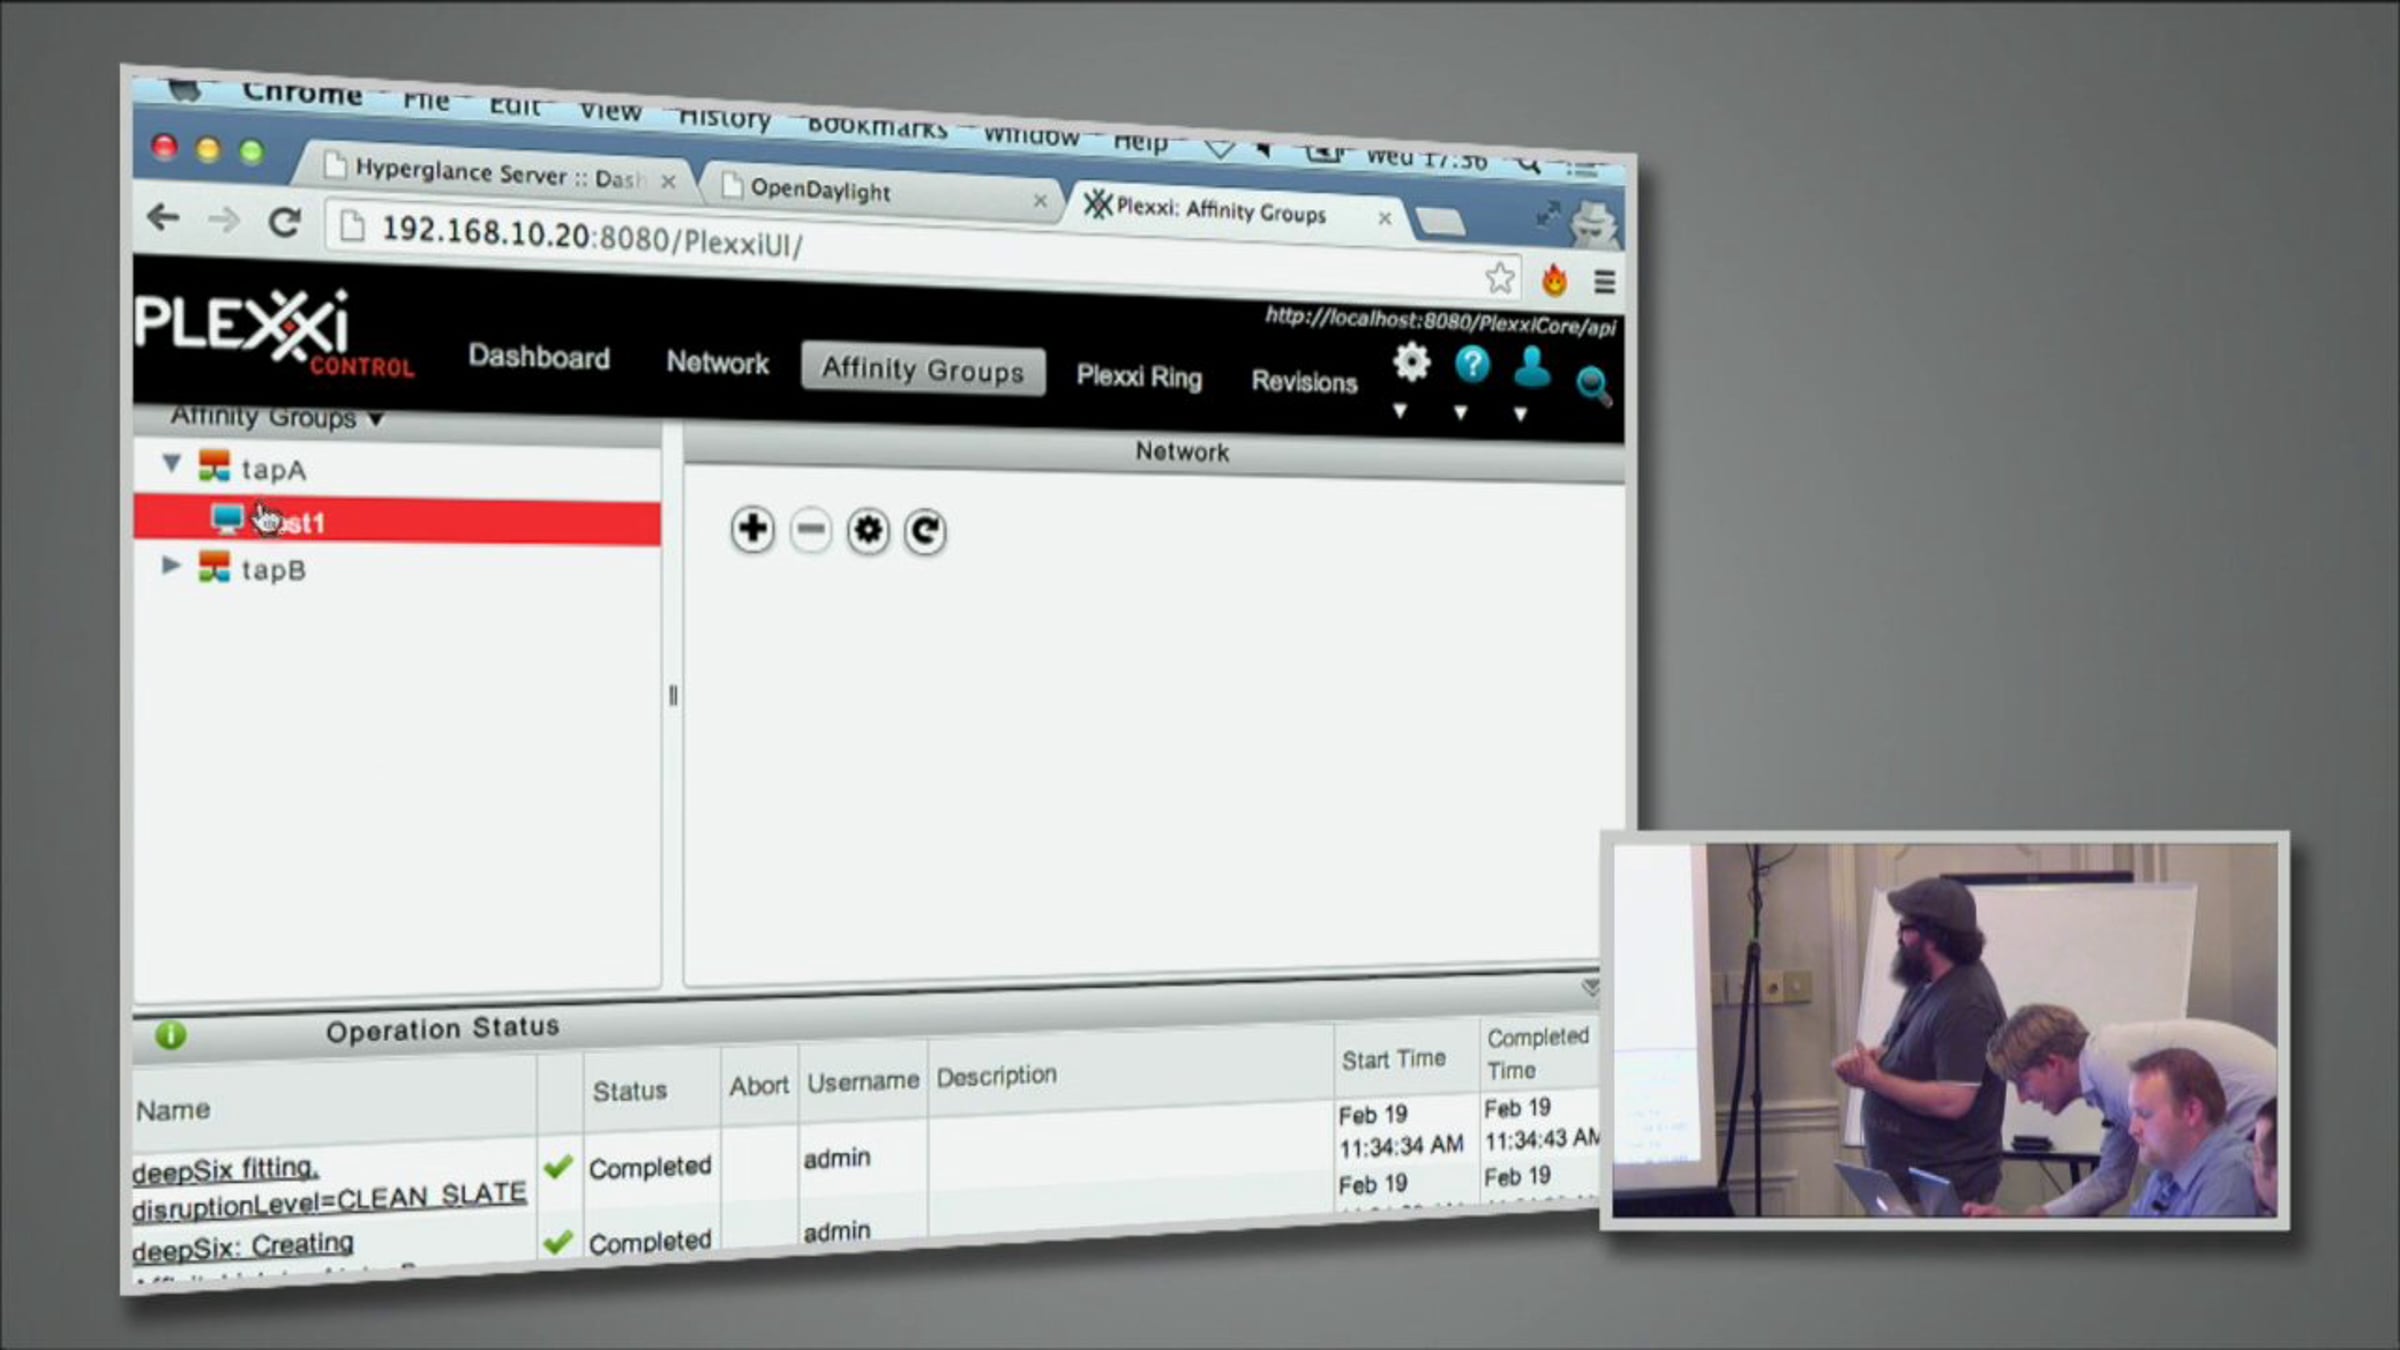2400x1350 pixels.
Task: Select the tapA tree item
Action: coord(273,469)
